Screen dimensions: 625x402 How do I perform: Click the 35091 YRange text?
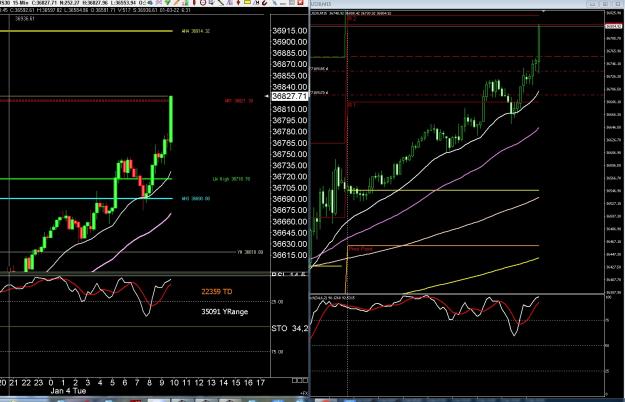(224, 312)
